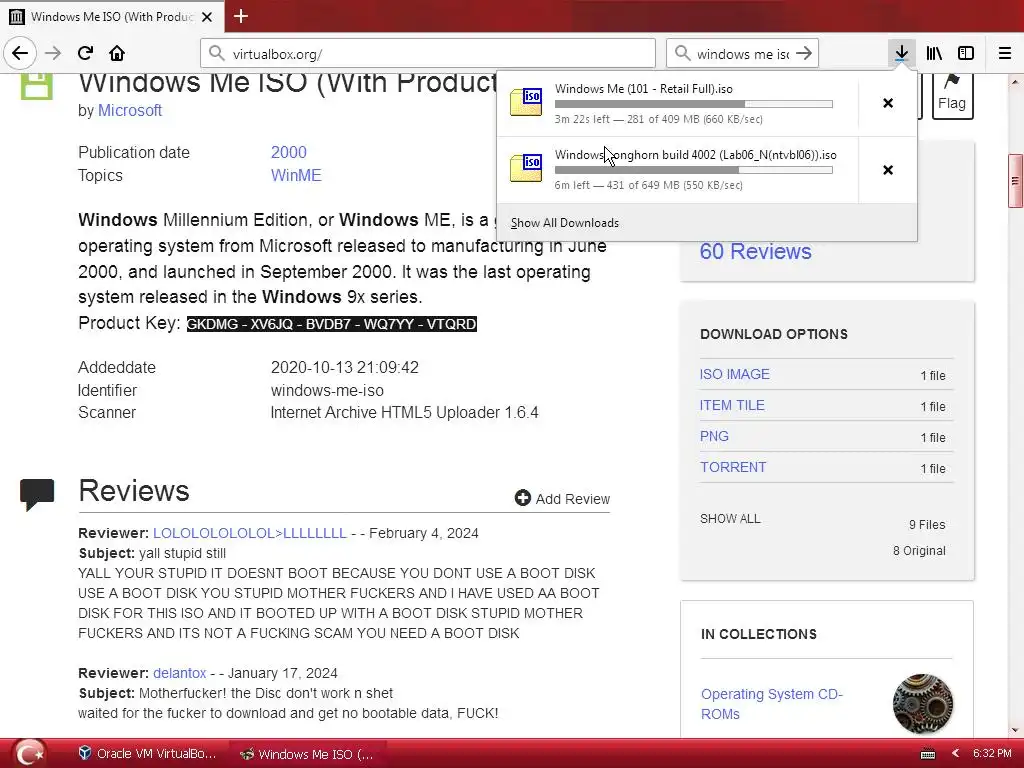Click the 9 Files count text
The height and width of the screenshot is (768, 1024).
click(x=927, y=524)
